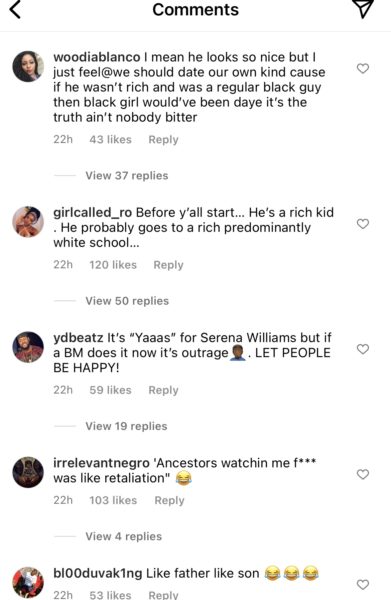Like girlcalled_ro's comment with heart
Viewport: 391px width, 600px height.
point(363,224)
